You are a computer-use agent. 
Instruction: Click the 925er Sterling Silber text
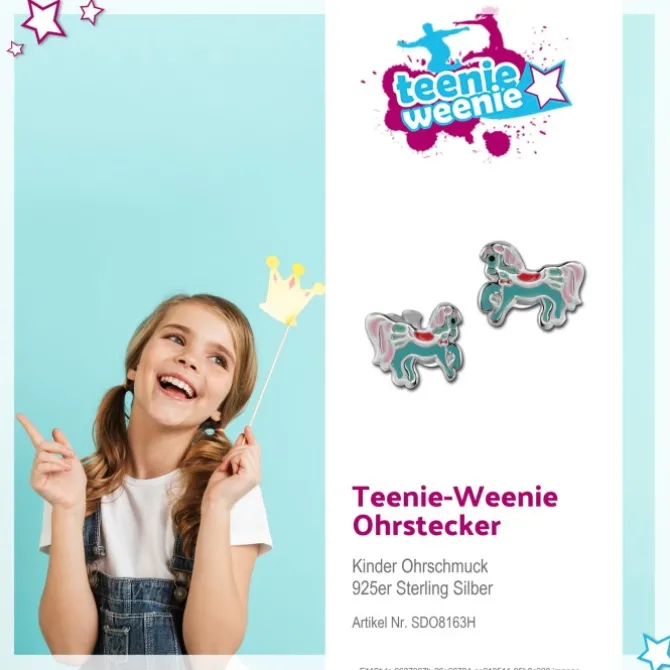[x=422, y=588]
